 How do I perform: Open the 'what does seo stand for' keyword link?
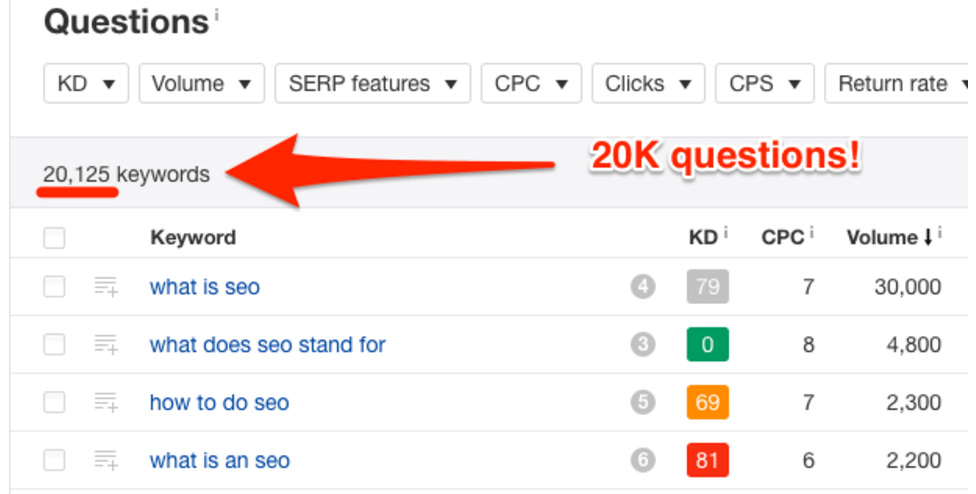[x=267, y=345]
